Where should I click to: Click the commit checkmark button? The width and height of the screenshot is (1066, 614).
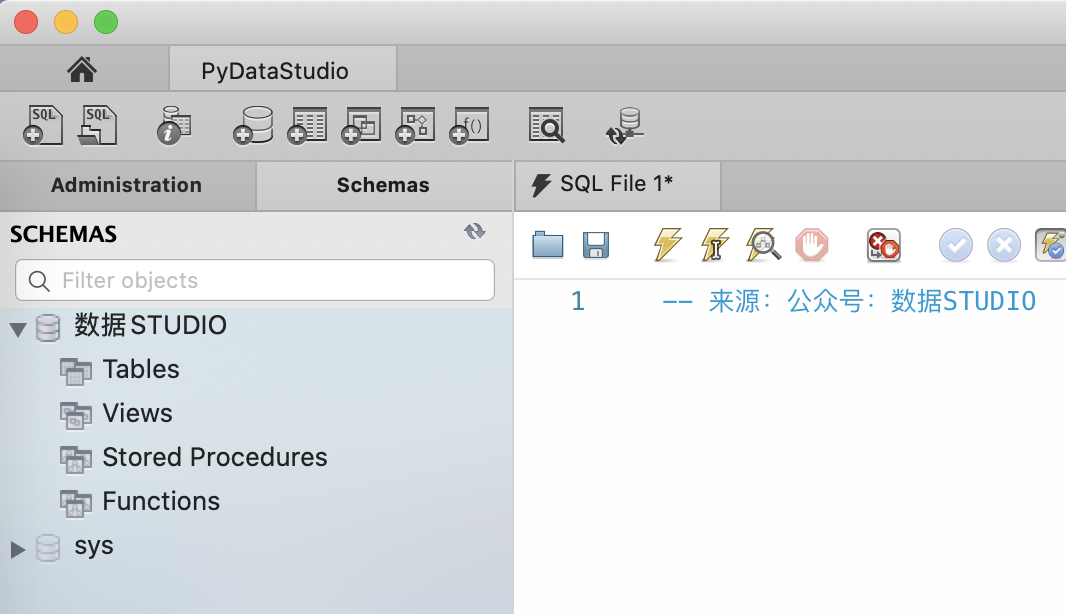pos(955,244)
